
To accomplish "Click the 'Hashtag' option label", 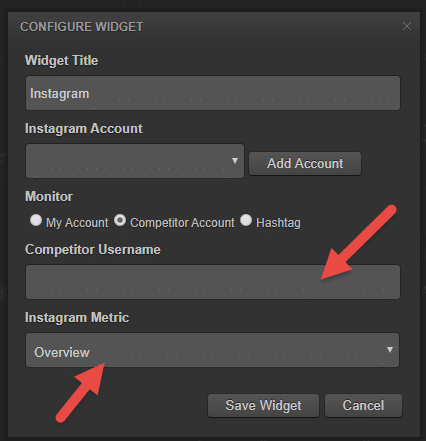I will (278, 223).
